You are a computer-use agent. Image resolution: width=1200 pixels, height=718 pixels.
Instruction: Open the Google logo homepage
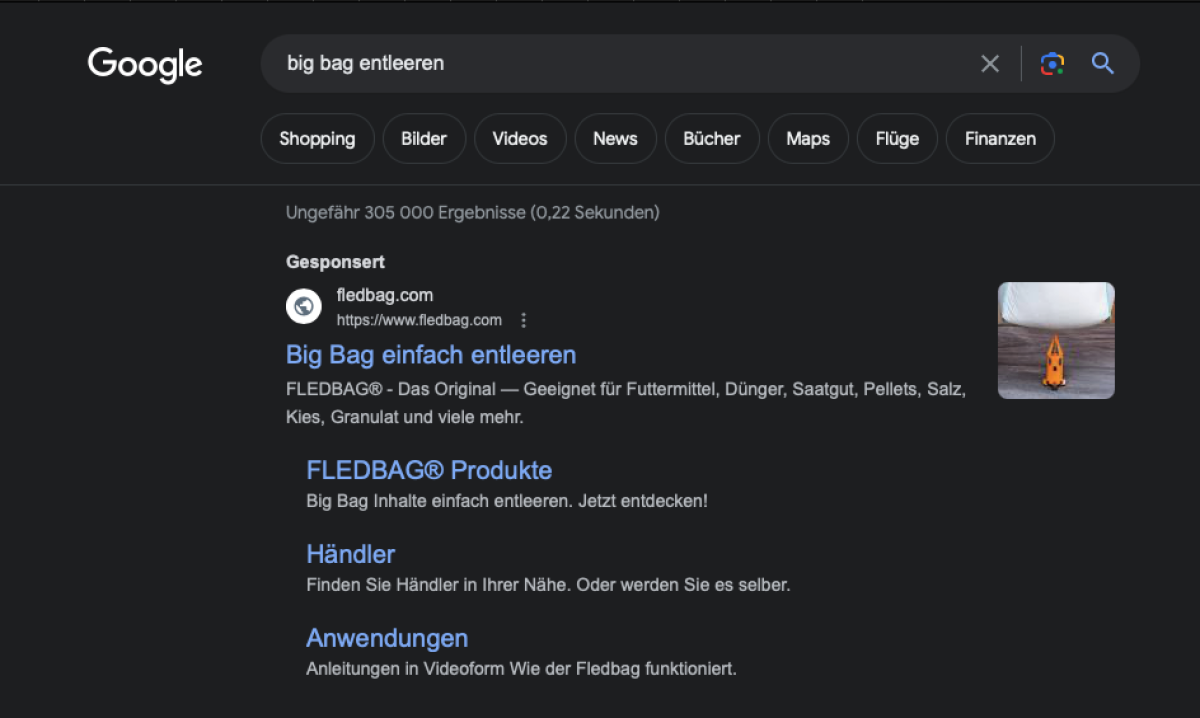[145, 65]
